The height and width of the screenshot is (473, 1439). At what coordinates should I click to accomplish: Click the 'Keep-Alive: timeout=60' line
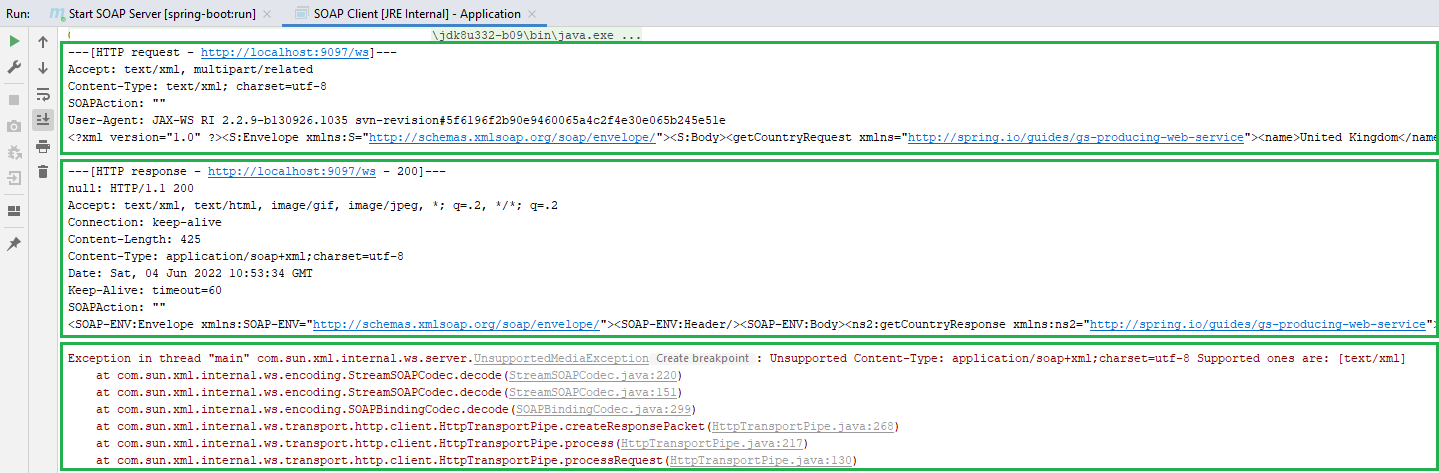coord(144,290)
